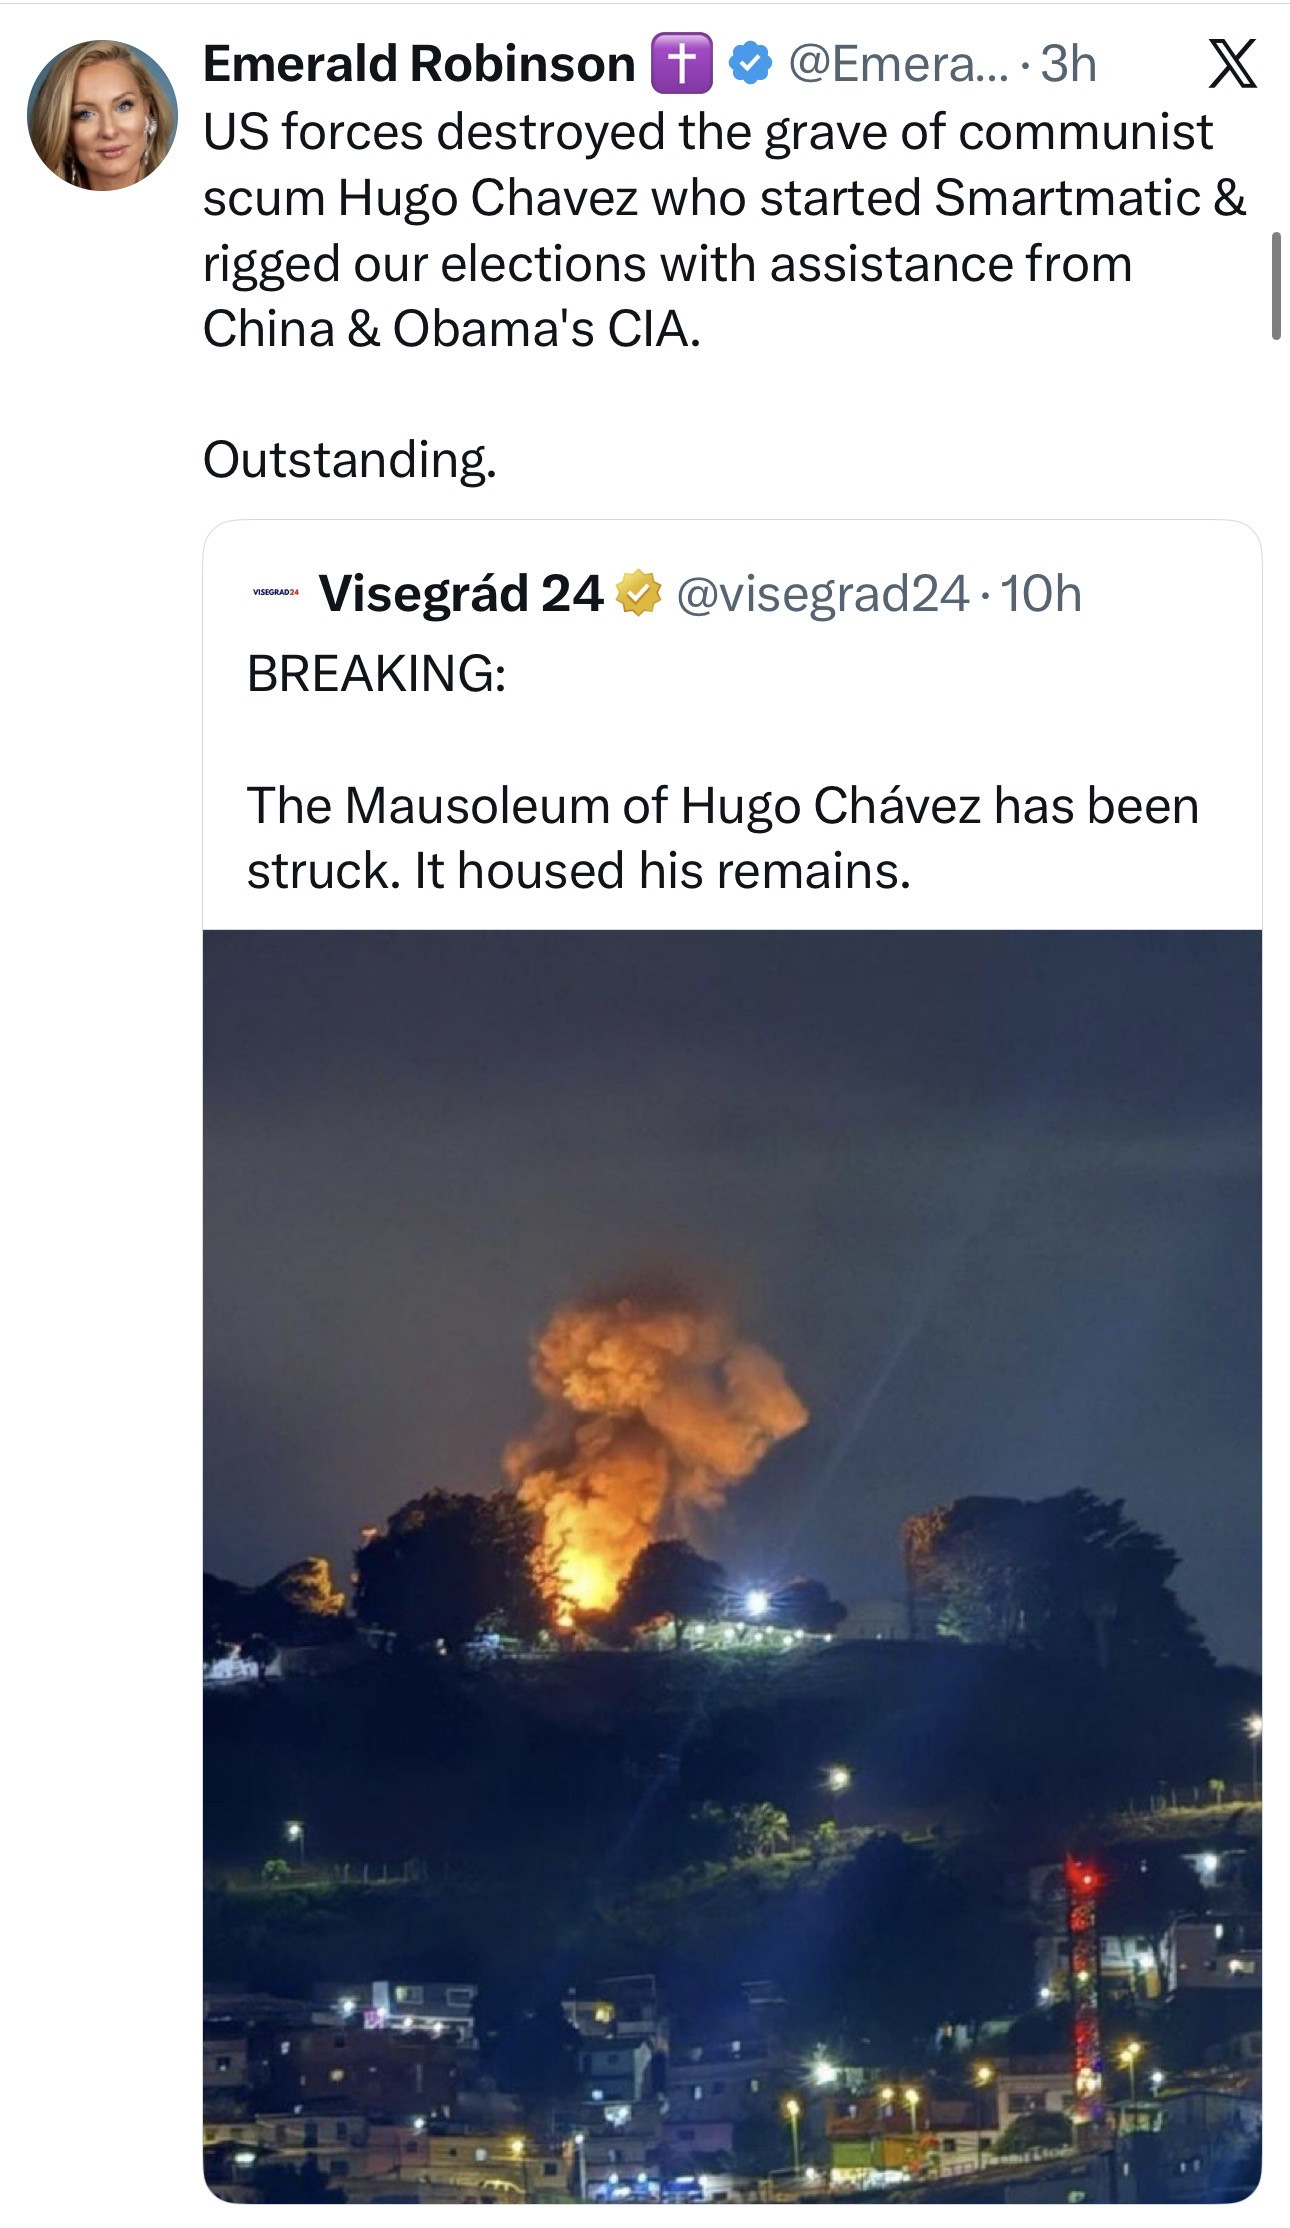This screenshot has width=1290, height=2228.
Task: Click the blue verified checkmark badge
Action: [750, 64]
